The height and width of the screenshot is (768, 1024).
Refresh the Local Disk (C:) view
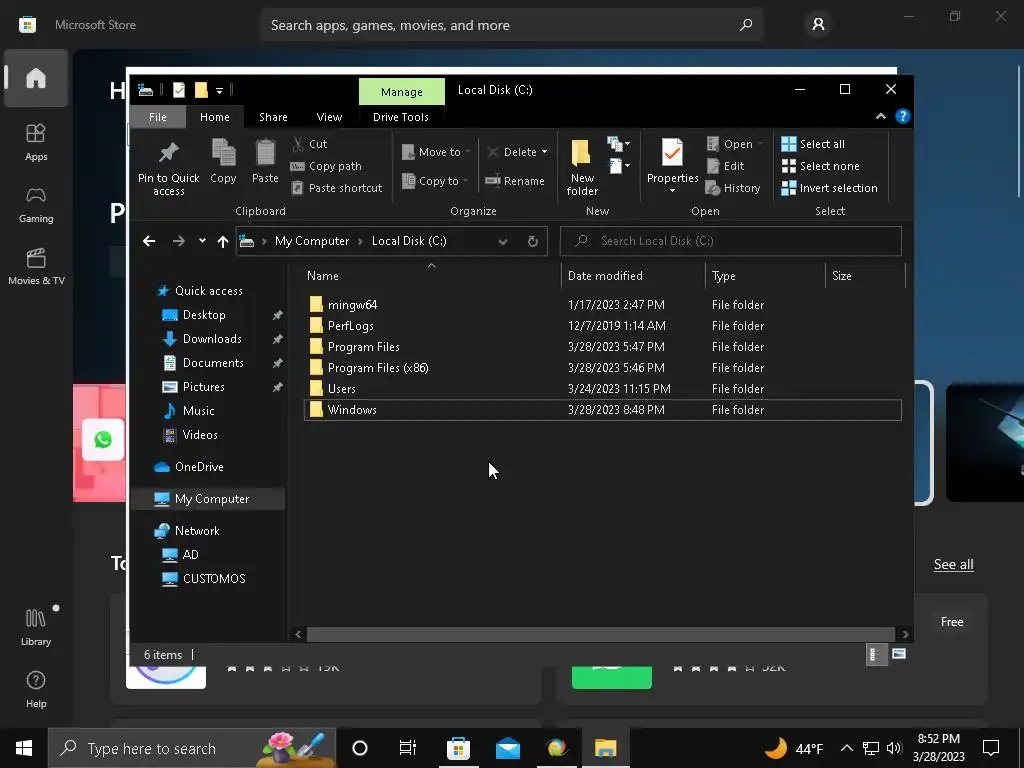[533, 241]
